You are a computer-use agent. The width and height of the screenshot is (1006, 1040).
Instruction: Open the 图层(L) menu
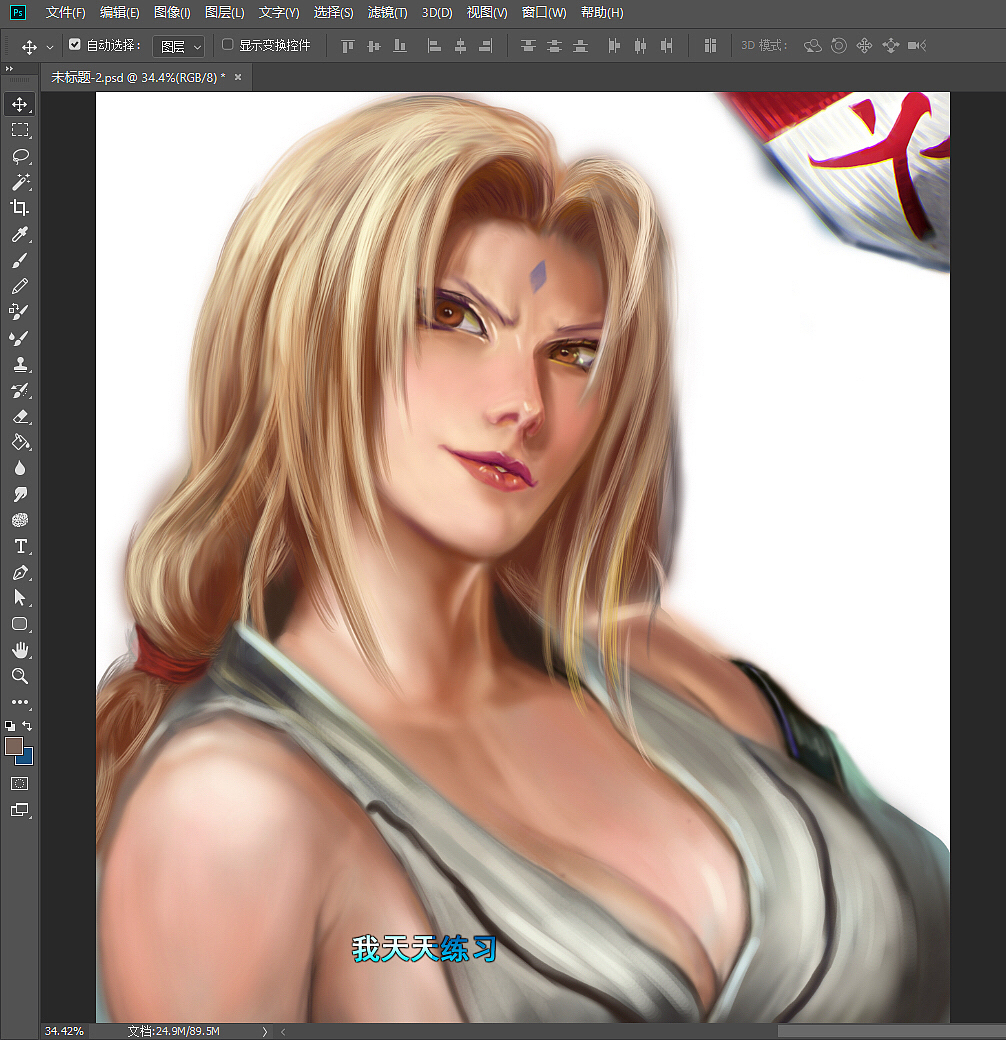tap(225, 13)
